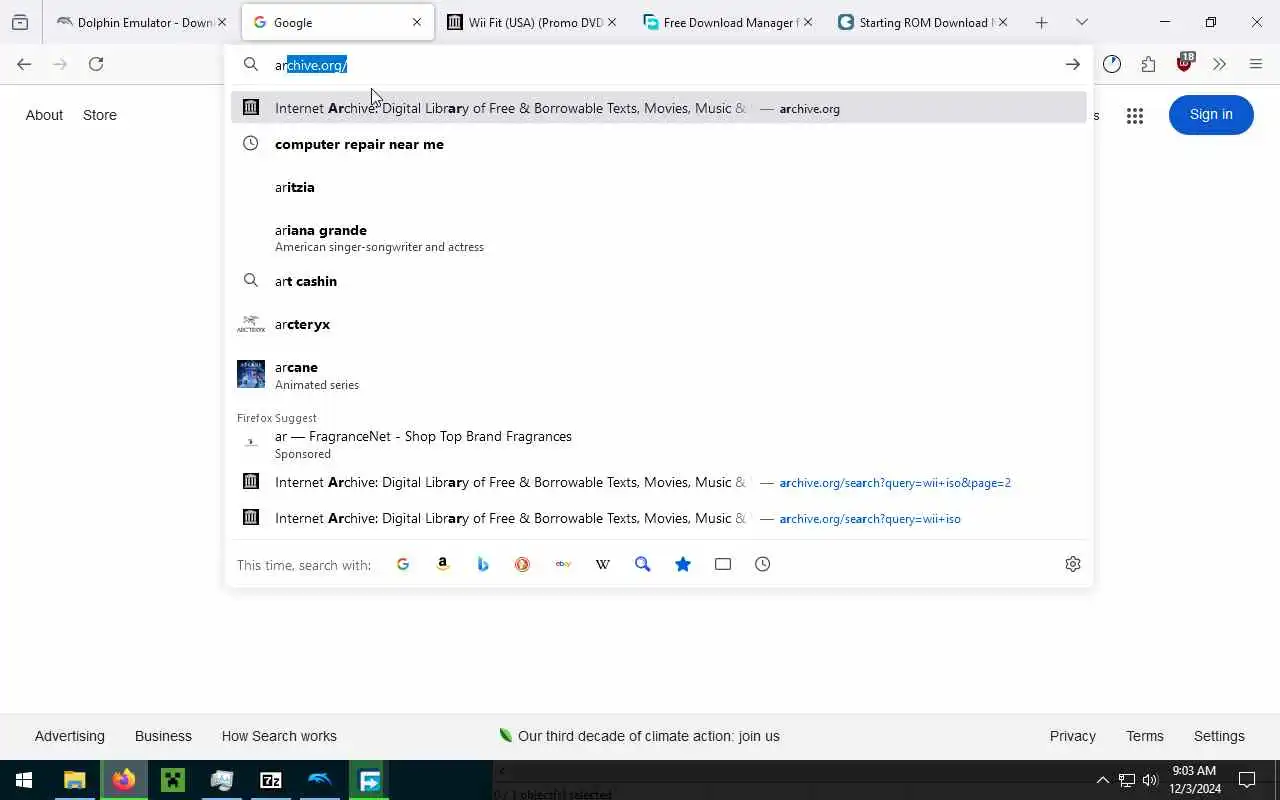The image size is (1280, 800).
Task: Open the taskbar app right of Minecraft
Action: (222, 780)
